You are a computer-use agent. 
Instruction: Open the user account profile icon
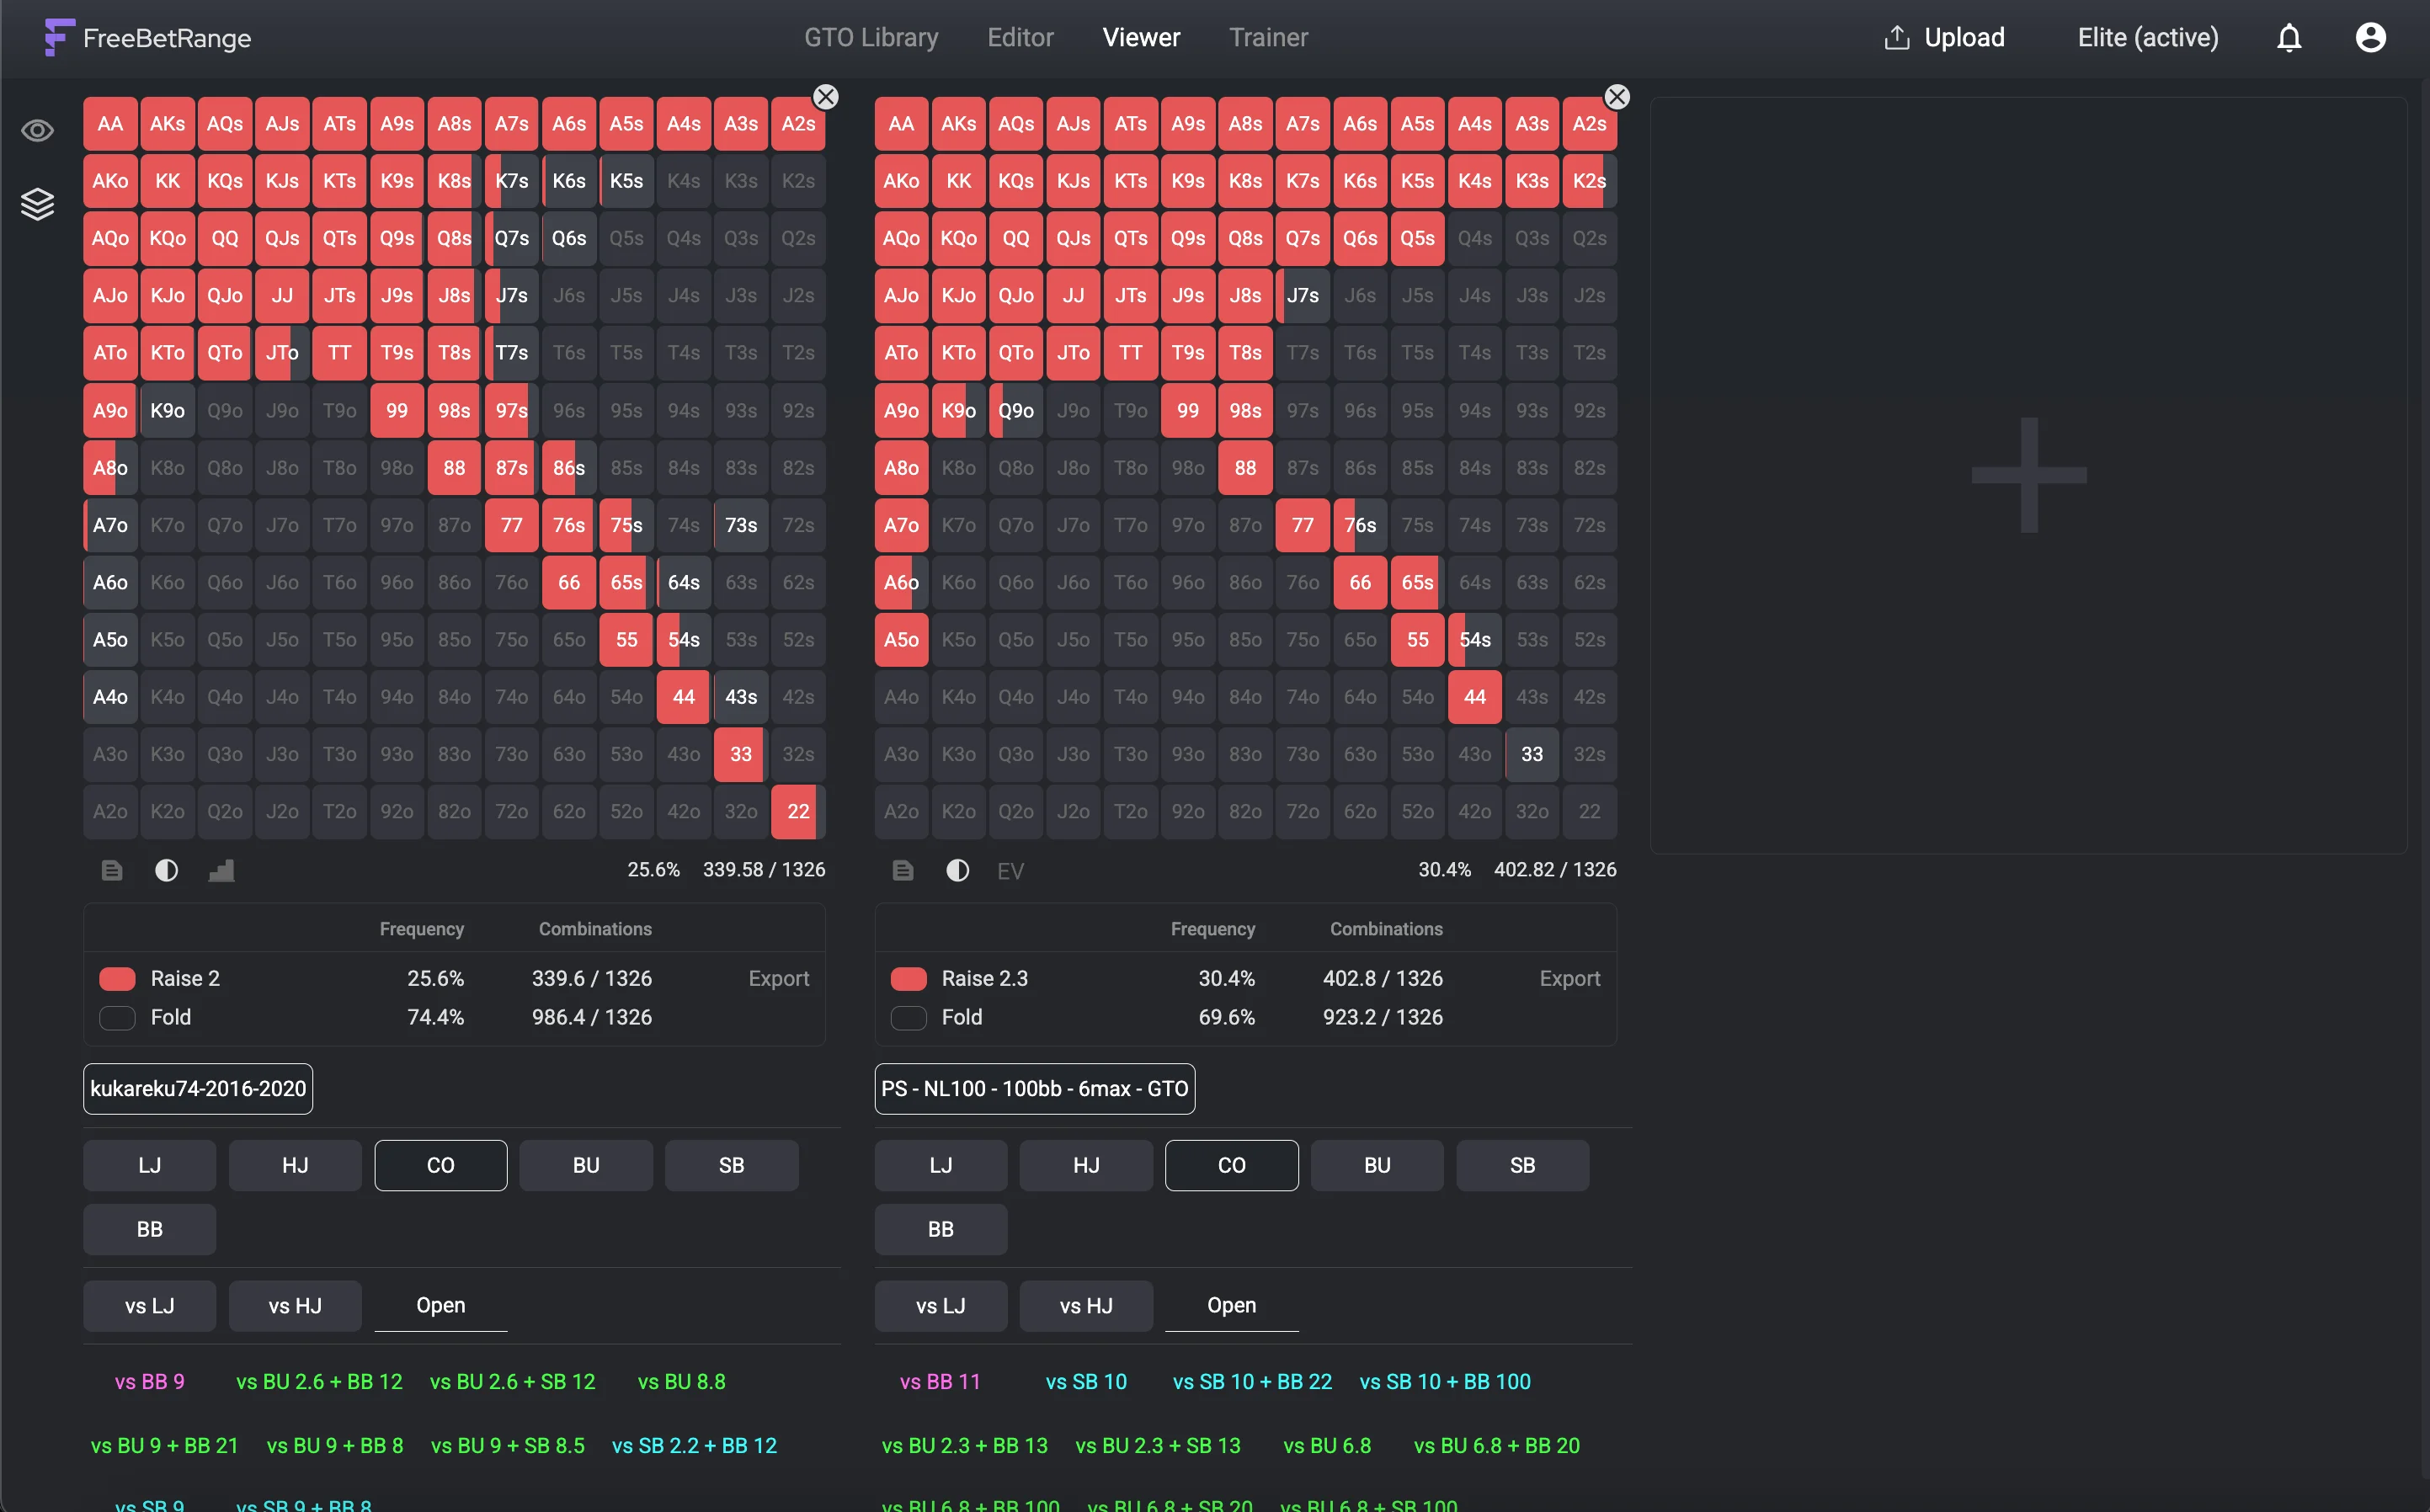pos(2370,38)
